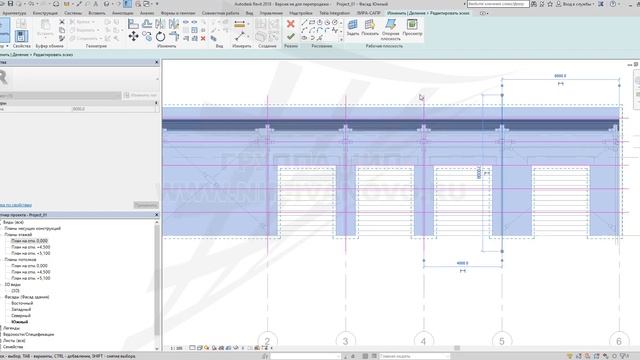Screen dimensions: 640x360
Task: Open the Вид ribbon tab
Action: click(x=249, y=13)
